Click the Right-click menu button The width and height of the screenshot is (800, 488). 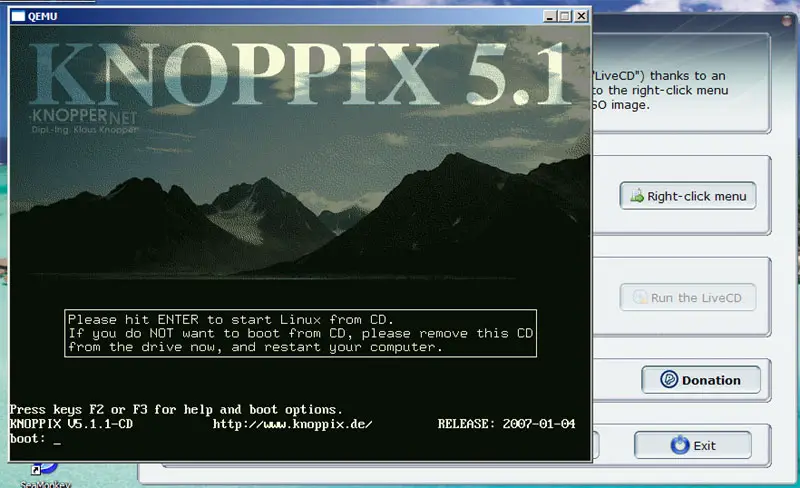(x=688, y=196)
